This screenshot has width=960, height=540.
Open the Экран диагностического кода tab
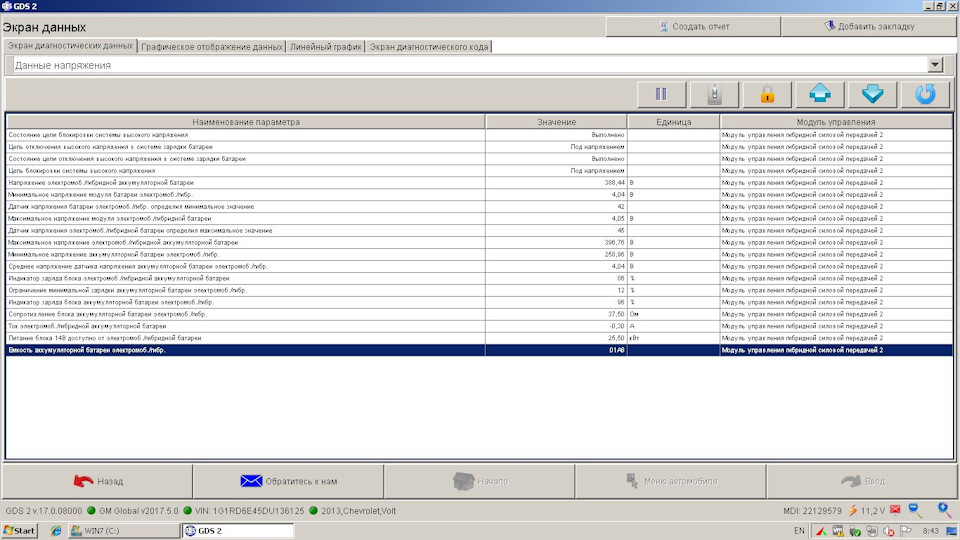click(x=429, y=47)
